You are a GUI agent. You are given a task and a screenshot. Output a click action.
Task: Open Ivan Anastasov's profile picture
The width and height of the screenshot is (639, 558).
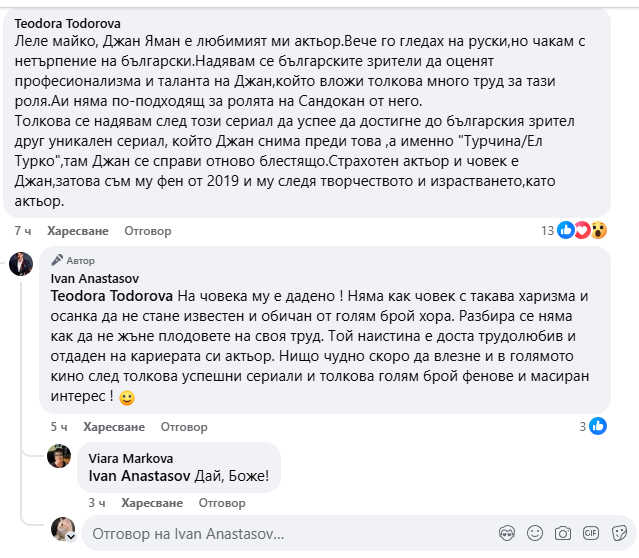point(22,264)
